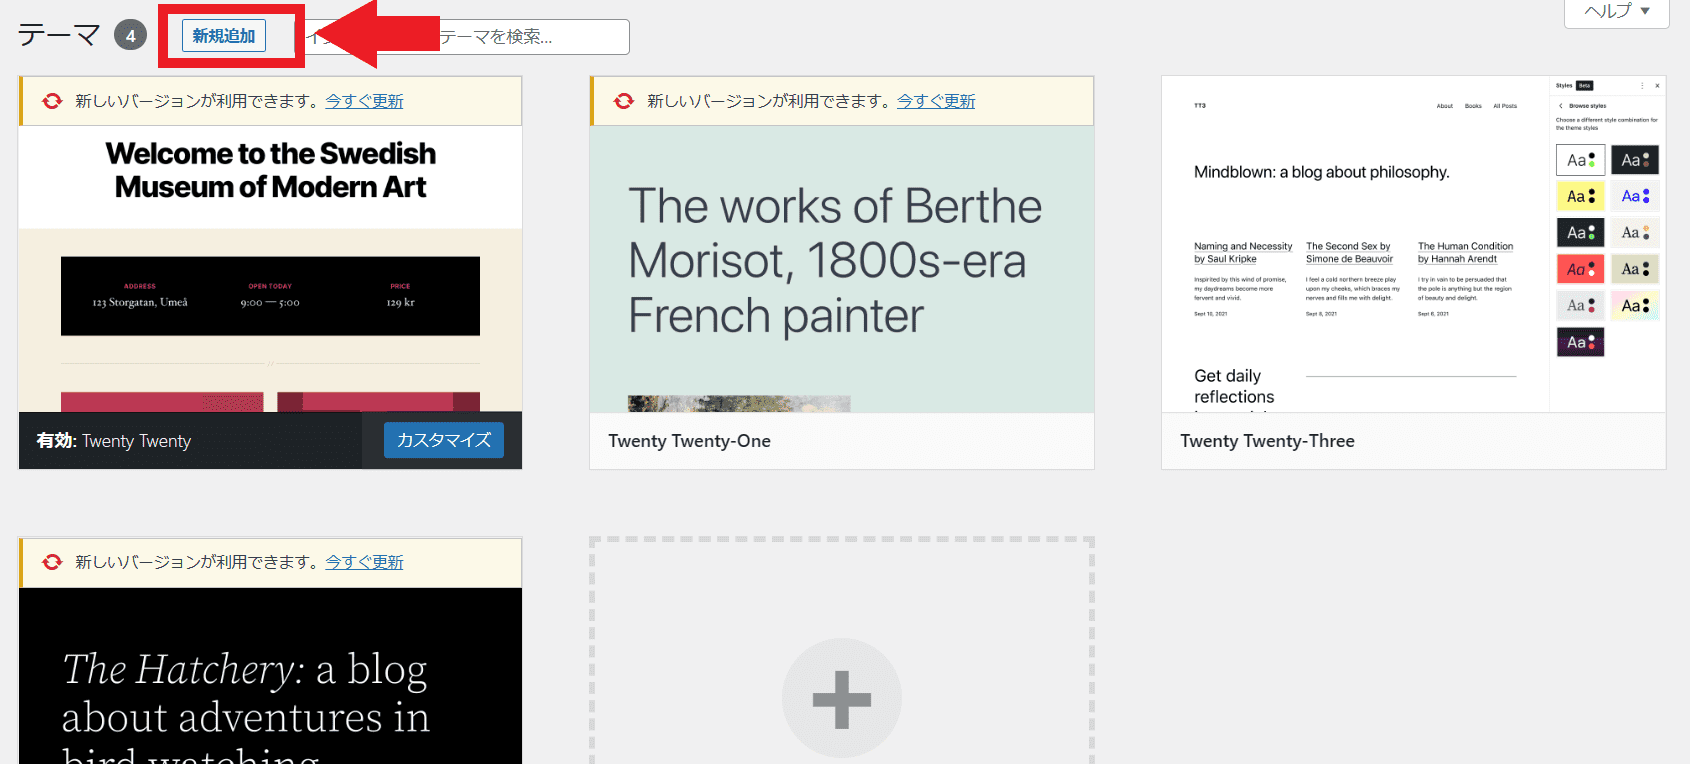Click the Twenty Twenty-One theme name
Image resolution: width=1690 pixels, height=764 pixels.
pos(690,441)
